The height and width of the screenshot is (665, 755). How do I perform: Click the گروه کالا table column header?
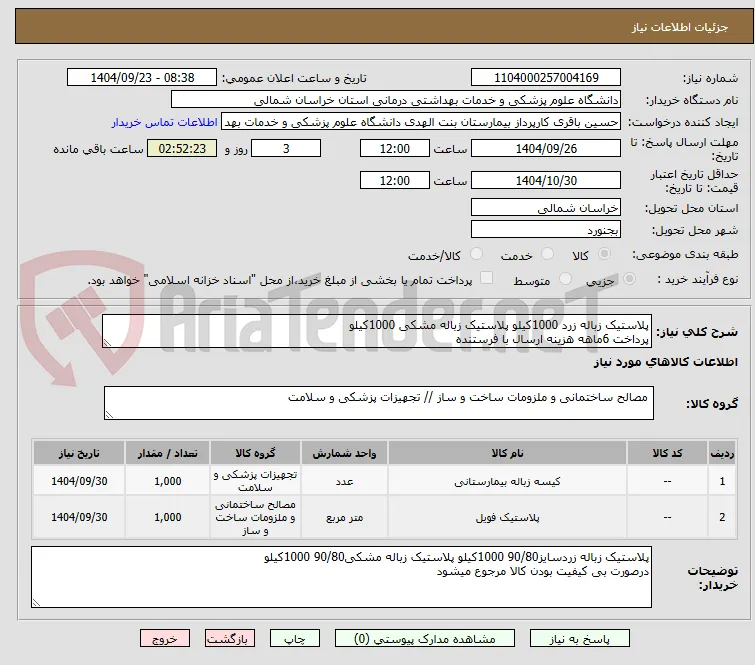(x=255, y=453)
